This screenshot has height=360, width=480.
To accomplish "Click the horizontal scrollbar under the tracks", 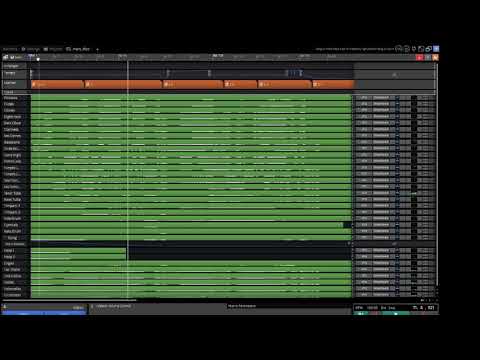I will coord(69,300).
